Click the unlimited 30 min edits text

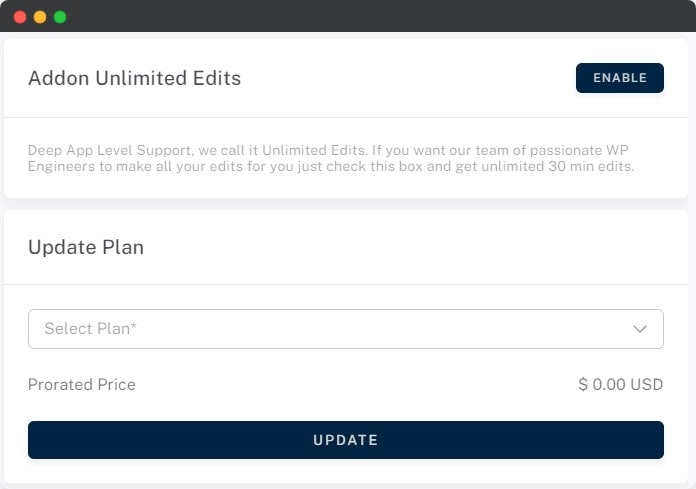point(568,166)
